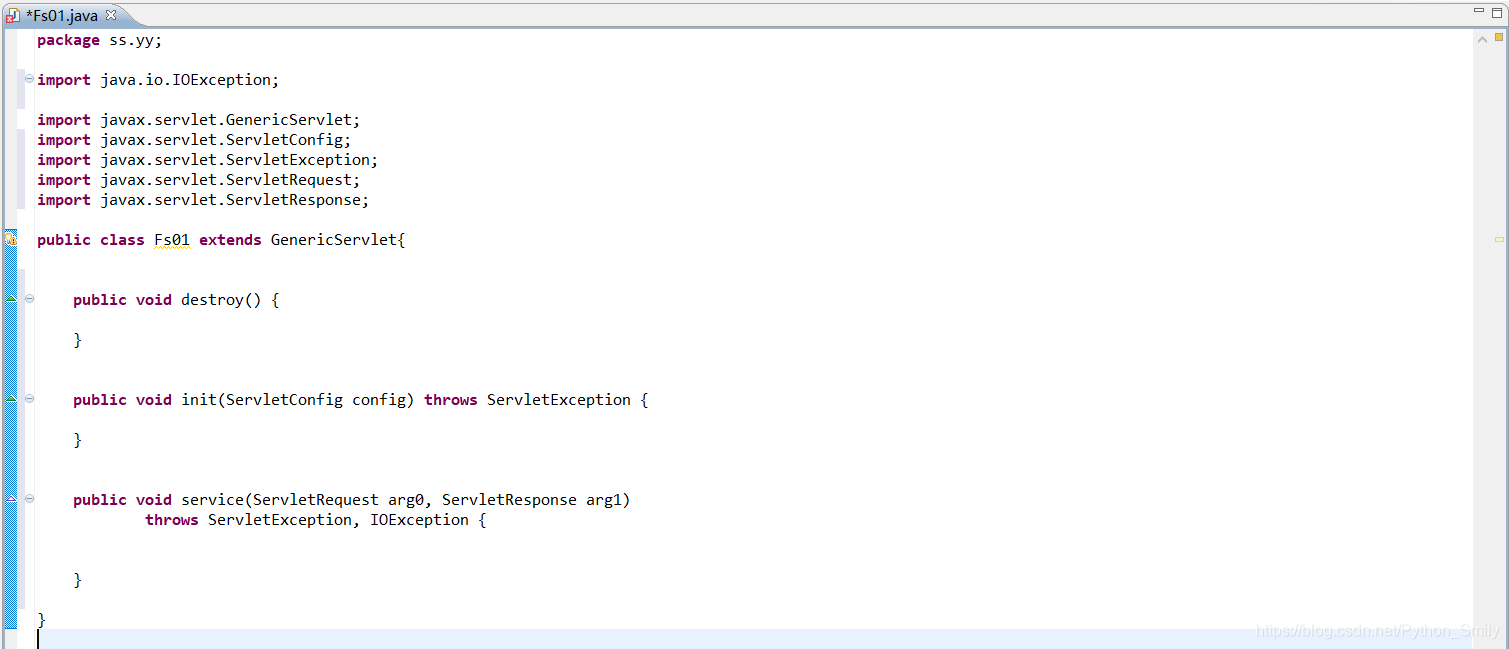
Task: Click 'config' parameter in init method
Action: pos(379,400)
